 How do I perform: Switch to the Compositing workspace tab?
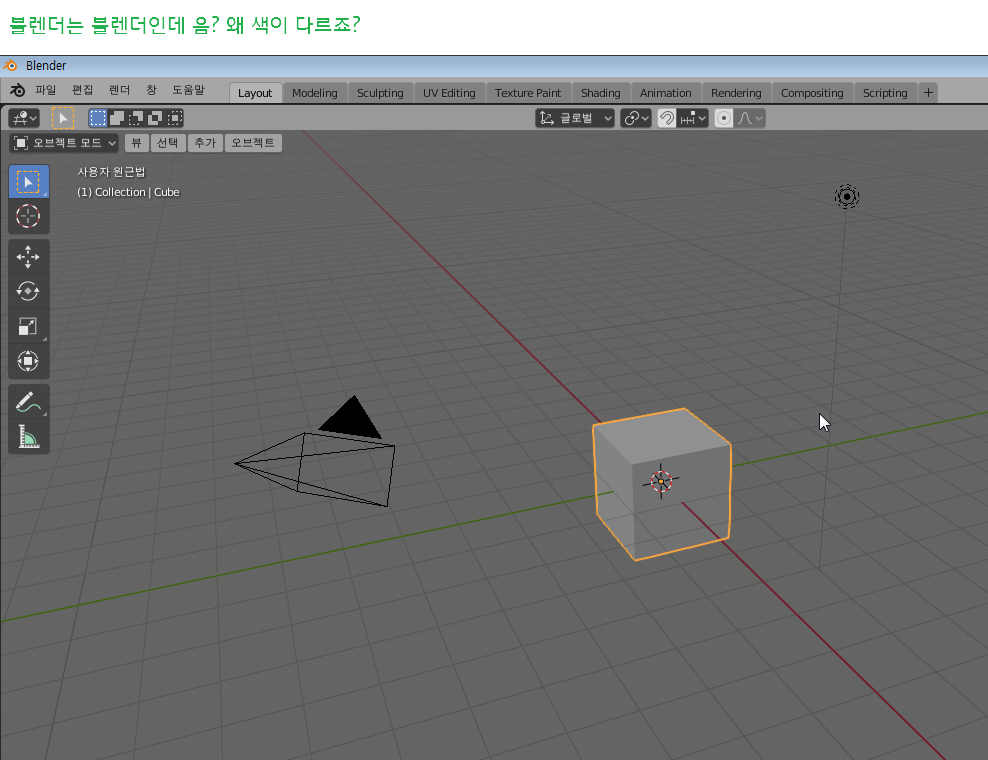tap(812, 93)
